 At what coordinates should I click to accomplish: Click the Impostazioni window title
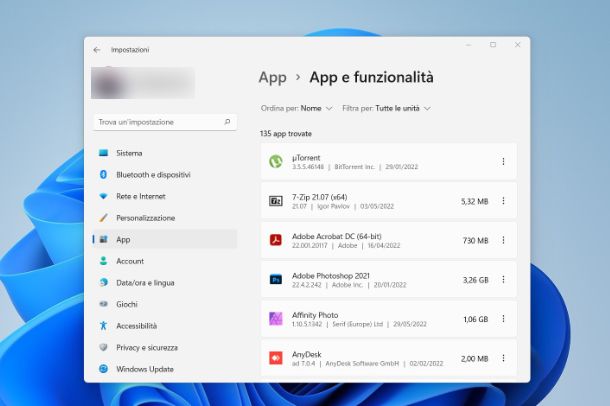pyautogui.click(x=130, y=50)
